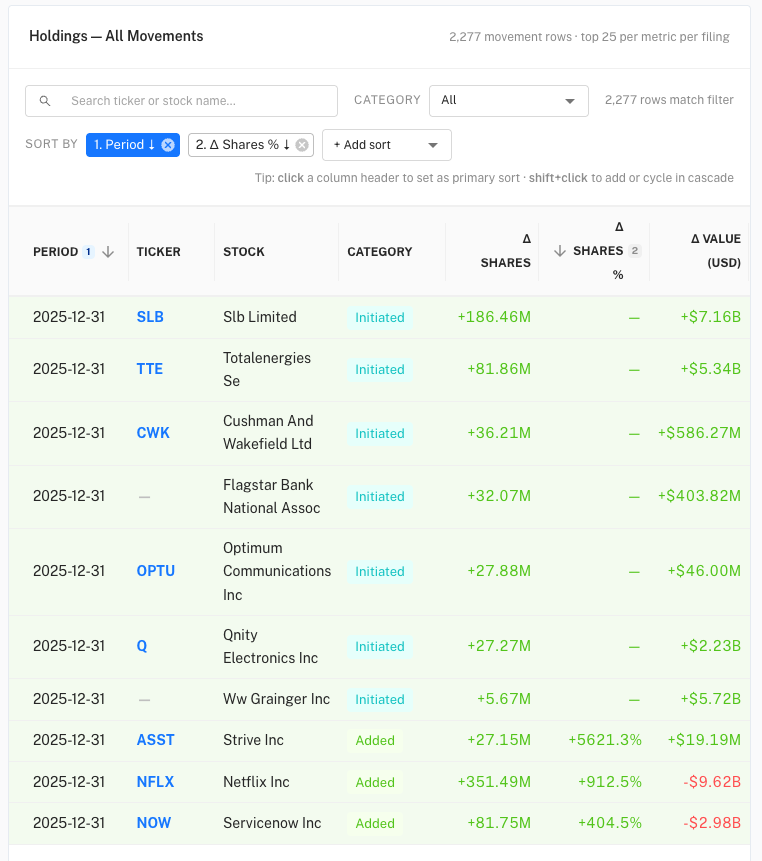Select the +5621.3% shares percent cell
Image resolution: width=762 pixels, height=861 pixels.
click(x=605, y=740)
